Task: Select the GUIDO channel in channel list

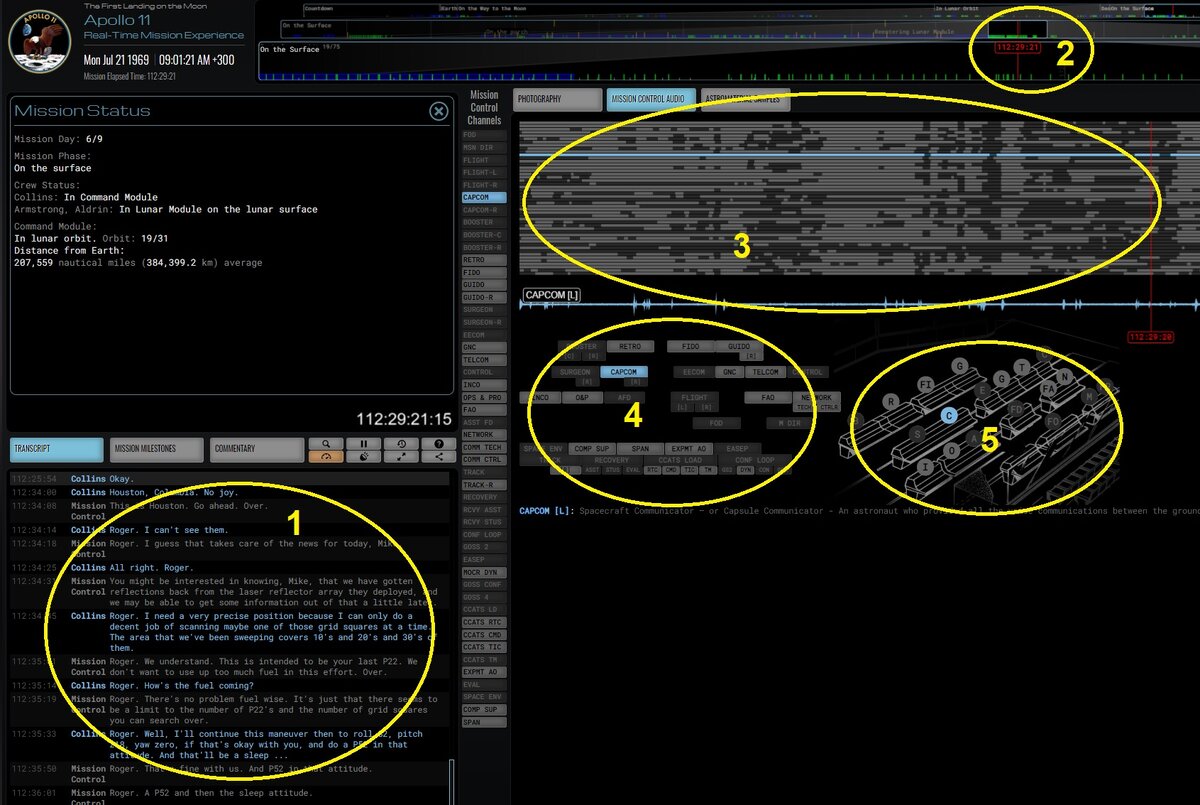Action: tap(484, 285)
